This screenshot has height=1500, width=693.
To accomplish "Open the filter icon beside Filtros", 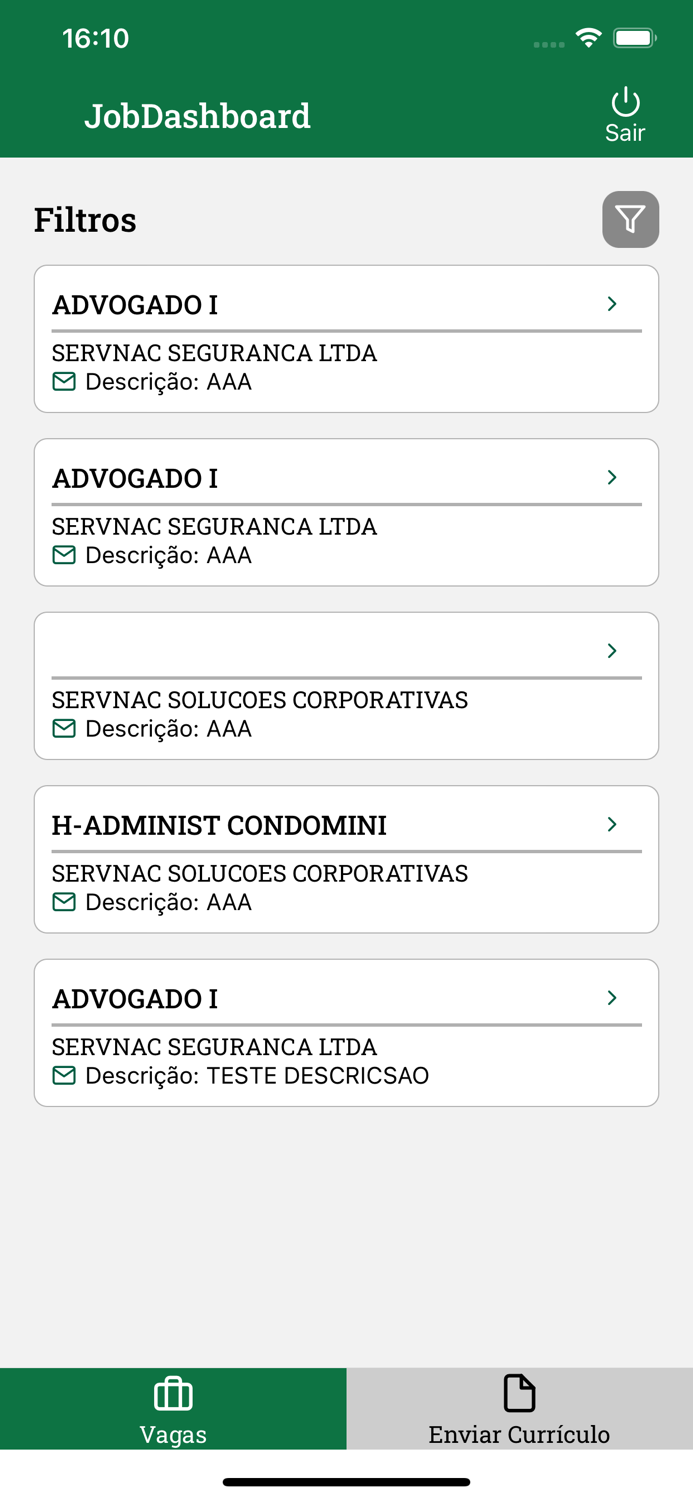I will pos(630,219).
